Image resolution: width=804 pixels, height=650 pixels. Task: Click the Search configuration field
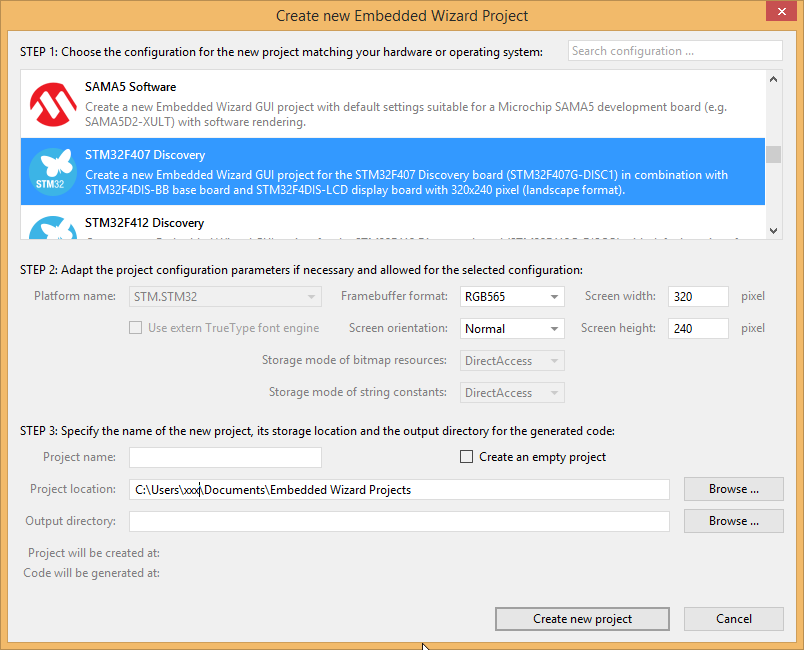(674, 51)
